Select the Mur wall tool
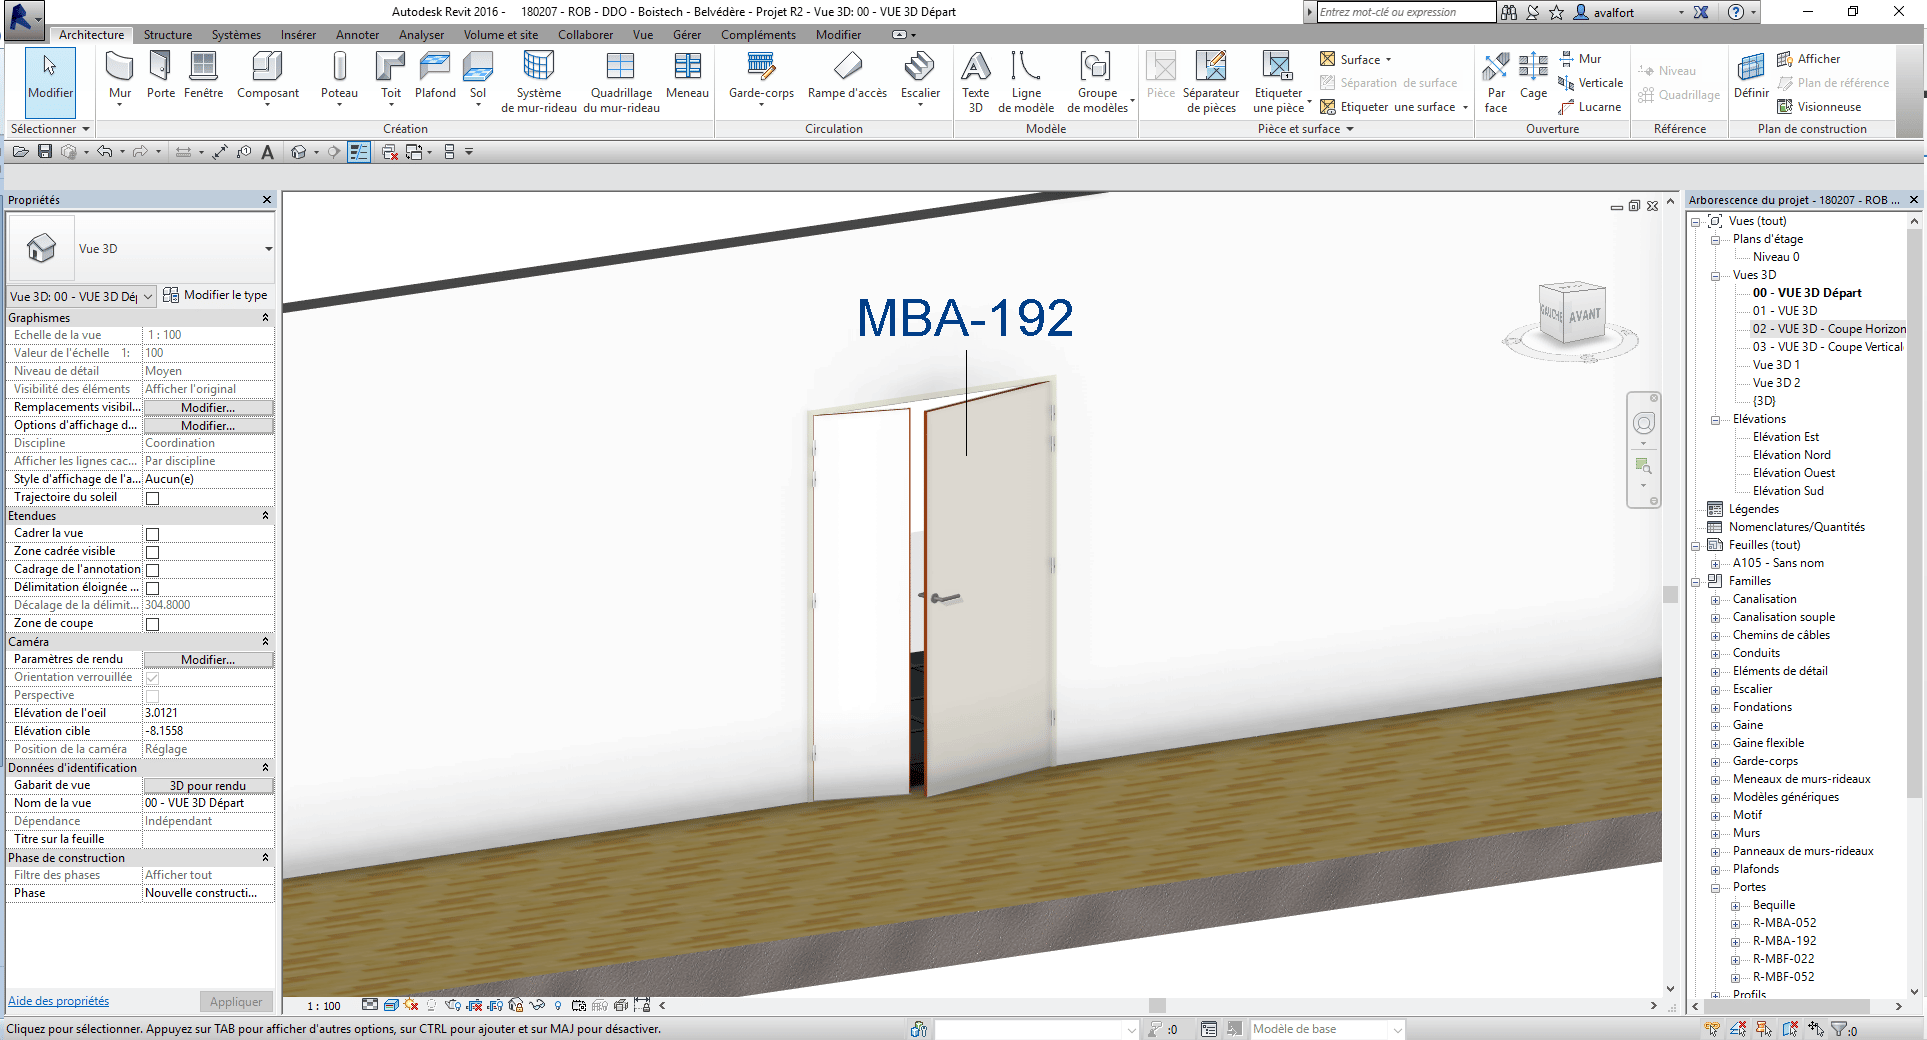 tap(119, 76)
